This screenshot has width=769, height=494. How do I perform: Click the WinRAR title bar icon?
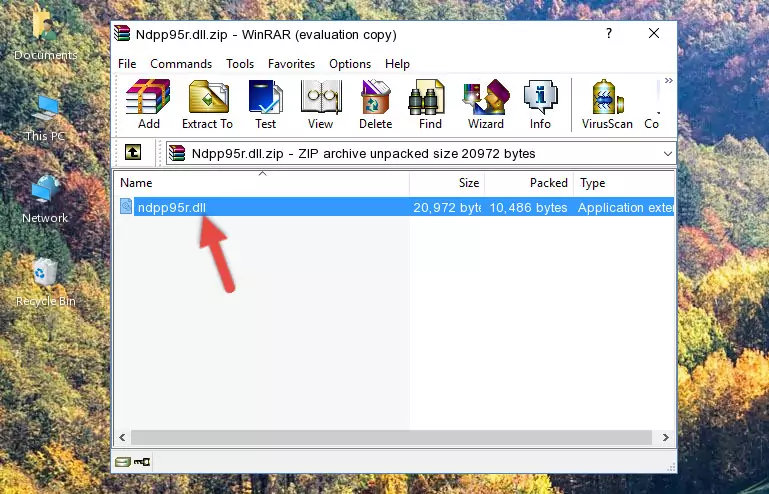122,33
